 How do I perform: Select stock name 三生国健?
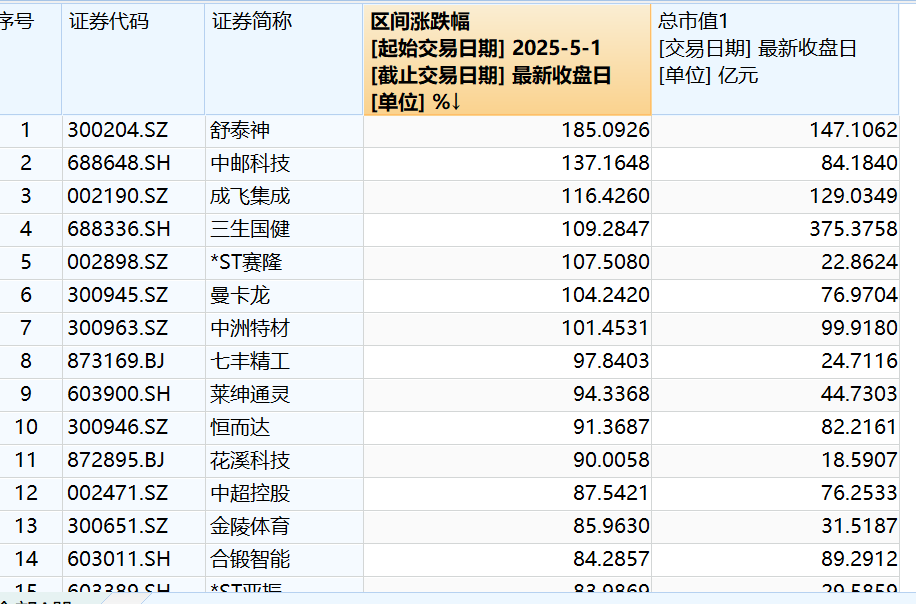250,229
